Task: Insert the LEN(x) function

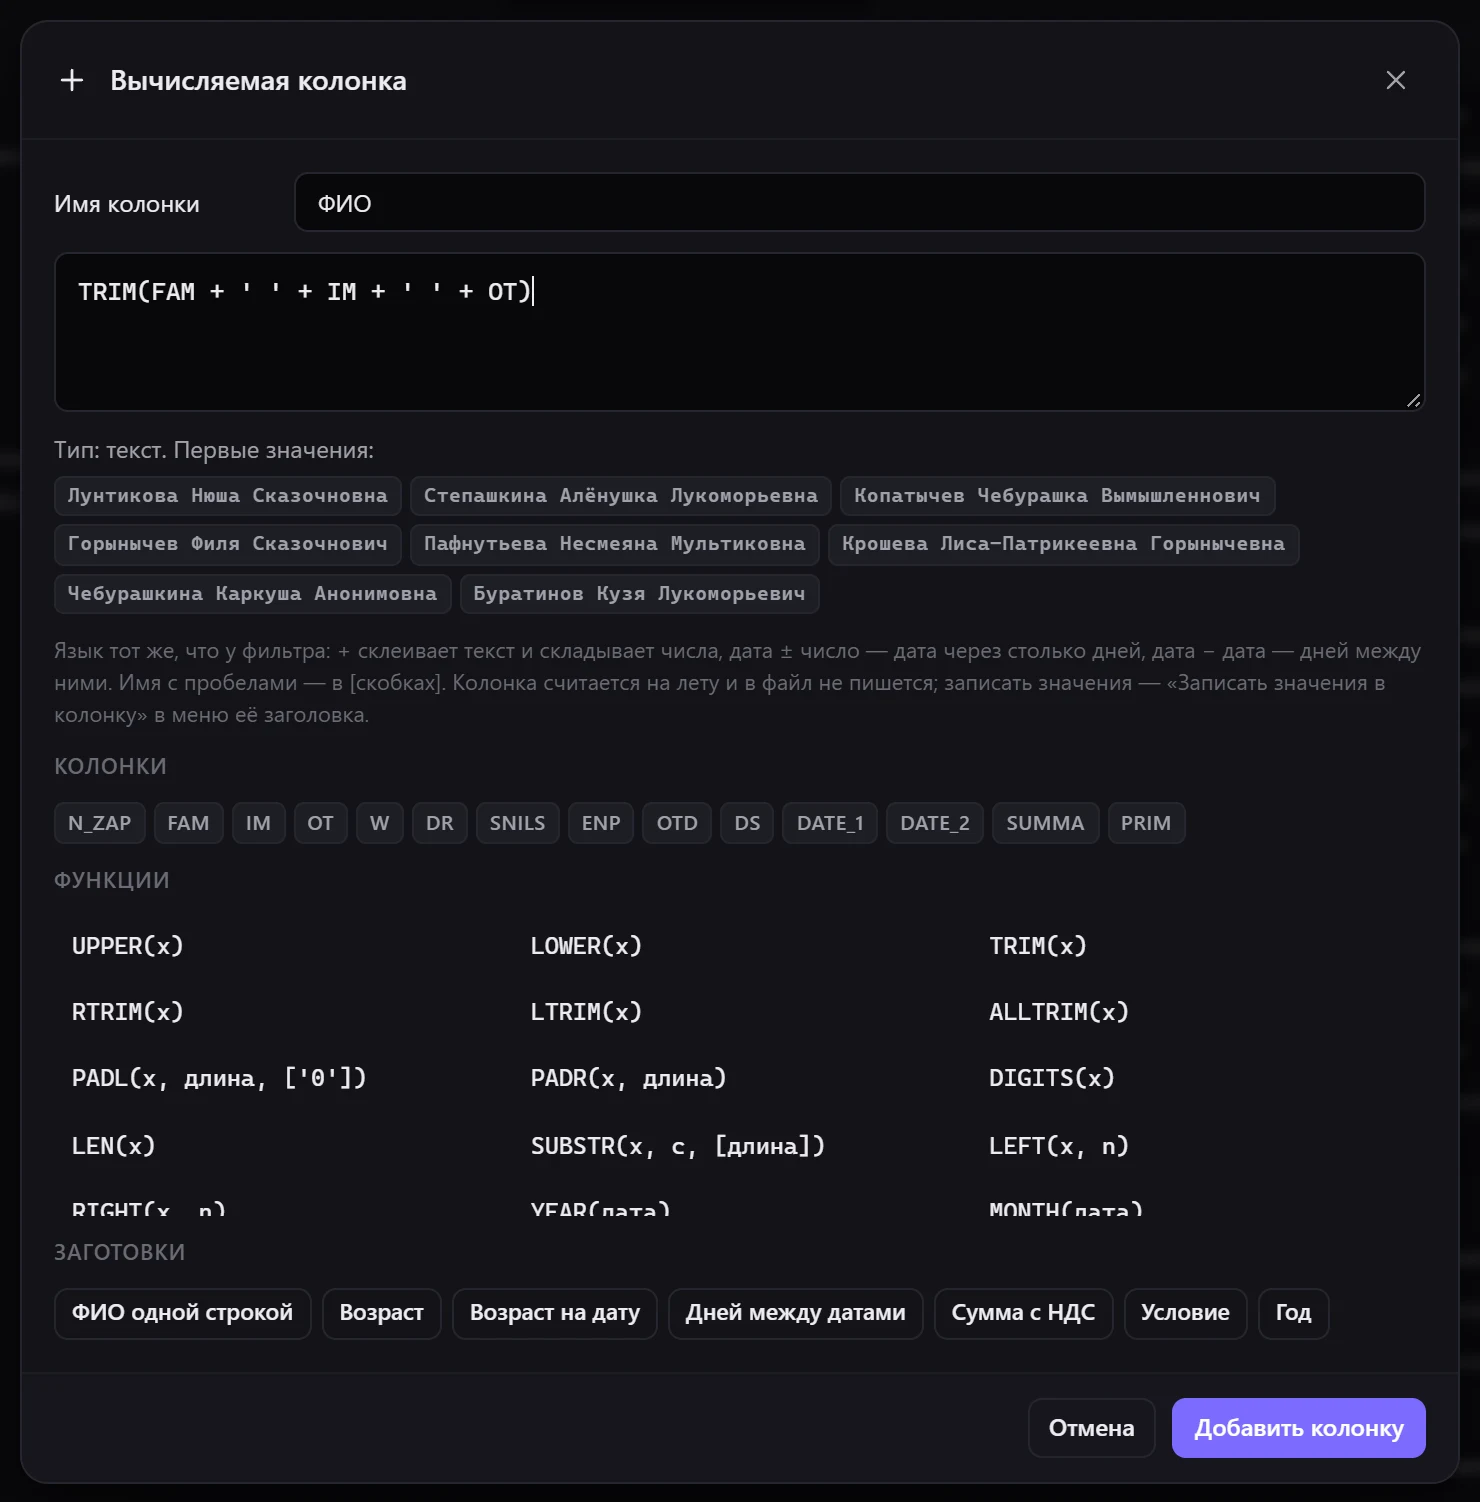Action: (114, 1146)
